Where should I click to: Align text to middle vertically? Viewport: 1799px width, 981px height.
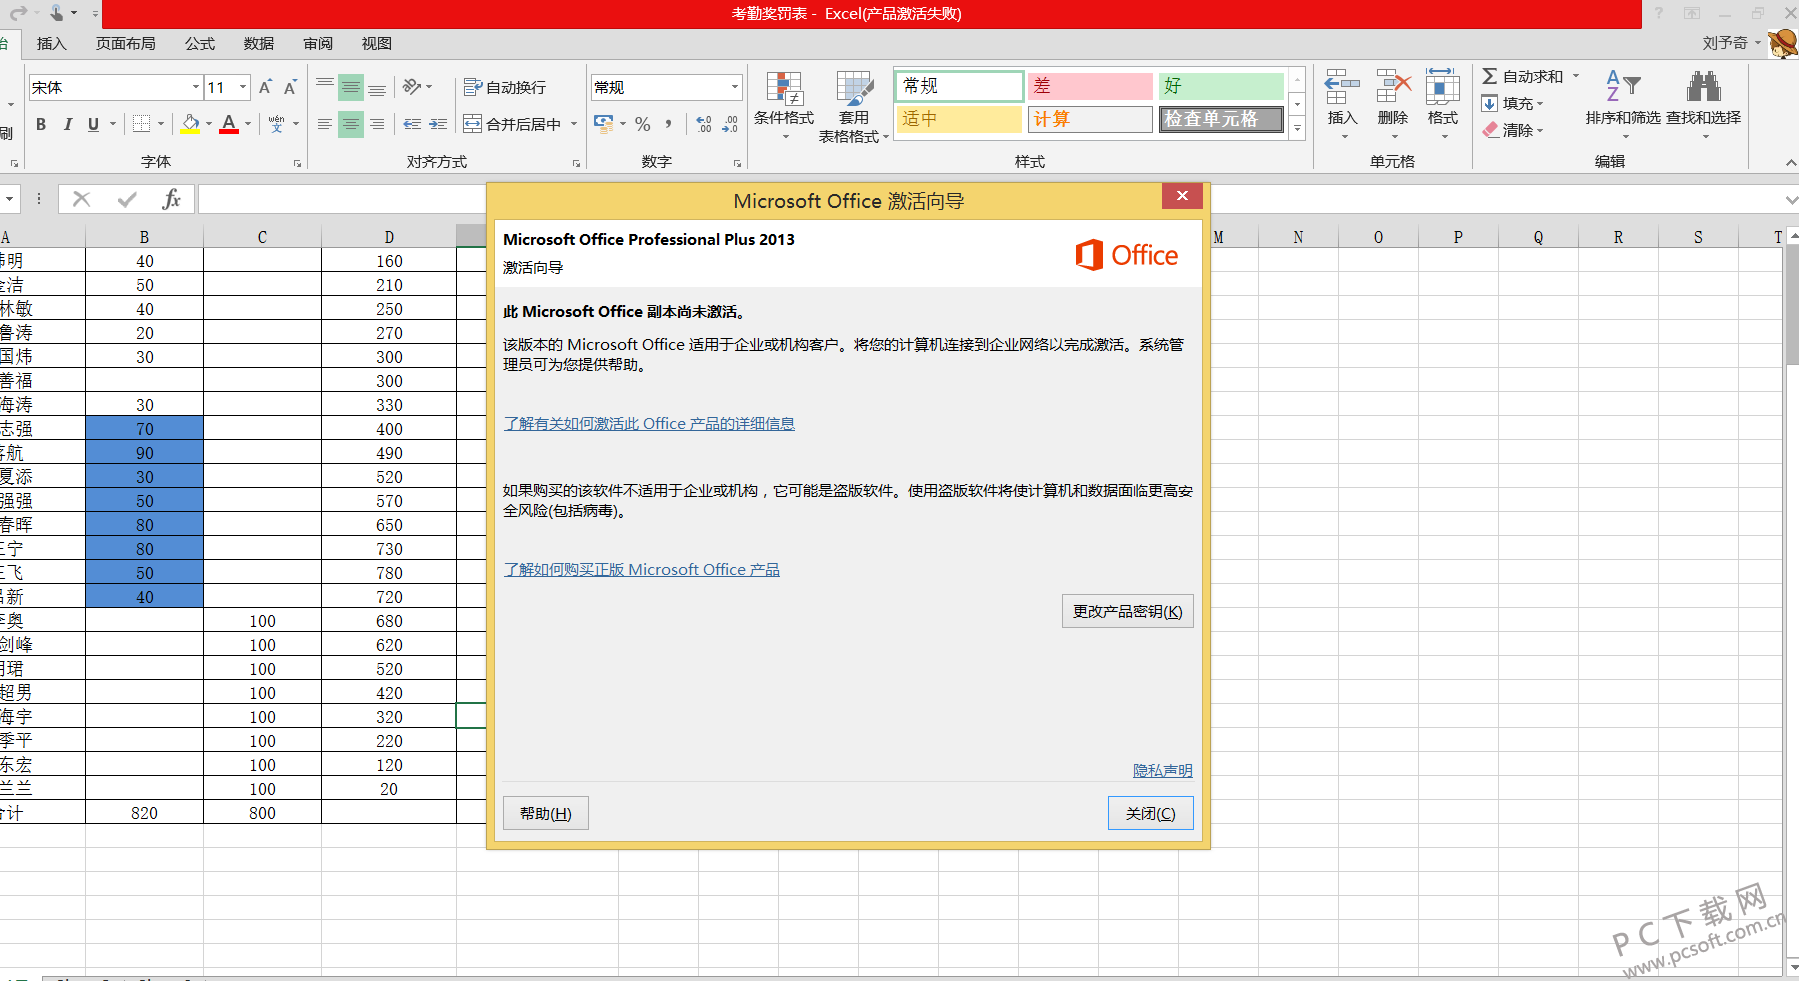[x=351, y=88]
